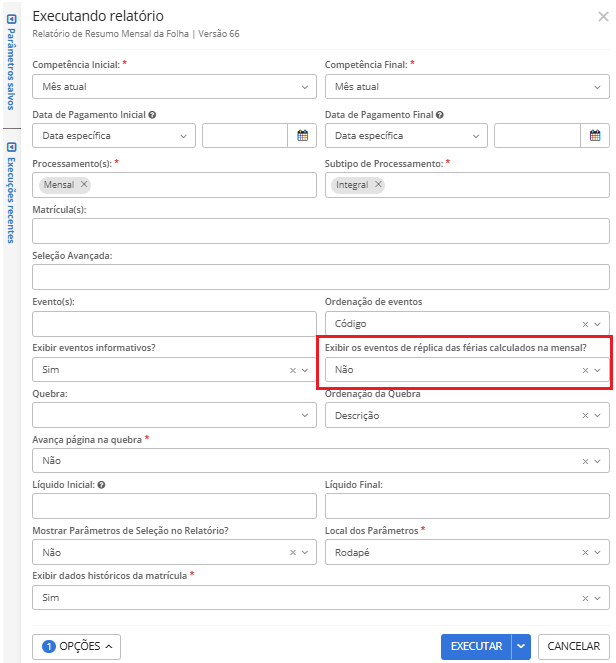This screenshot has width=616, height=663.
Task: Open the Quebra dropdown
Action: point(305,415)
